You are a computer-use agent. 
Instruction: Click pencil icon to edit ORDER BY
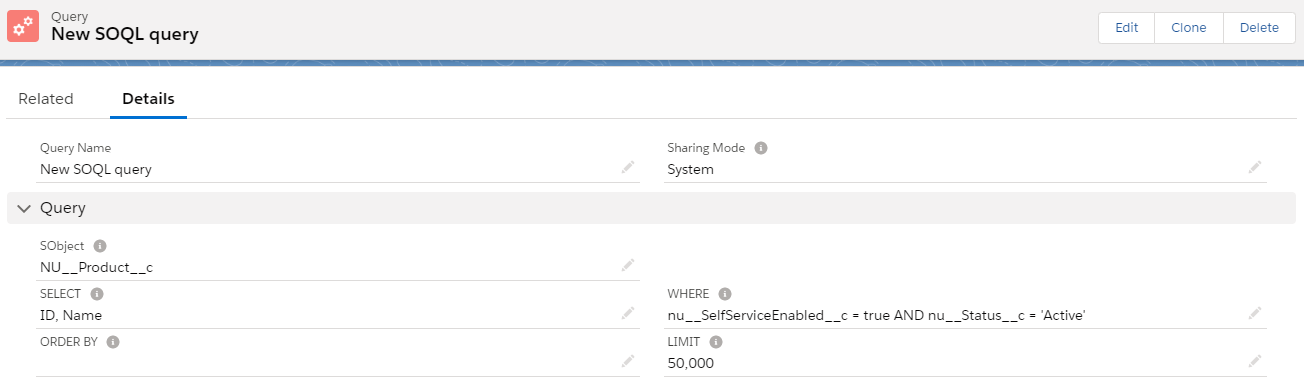click(628, 362)
